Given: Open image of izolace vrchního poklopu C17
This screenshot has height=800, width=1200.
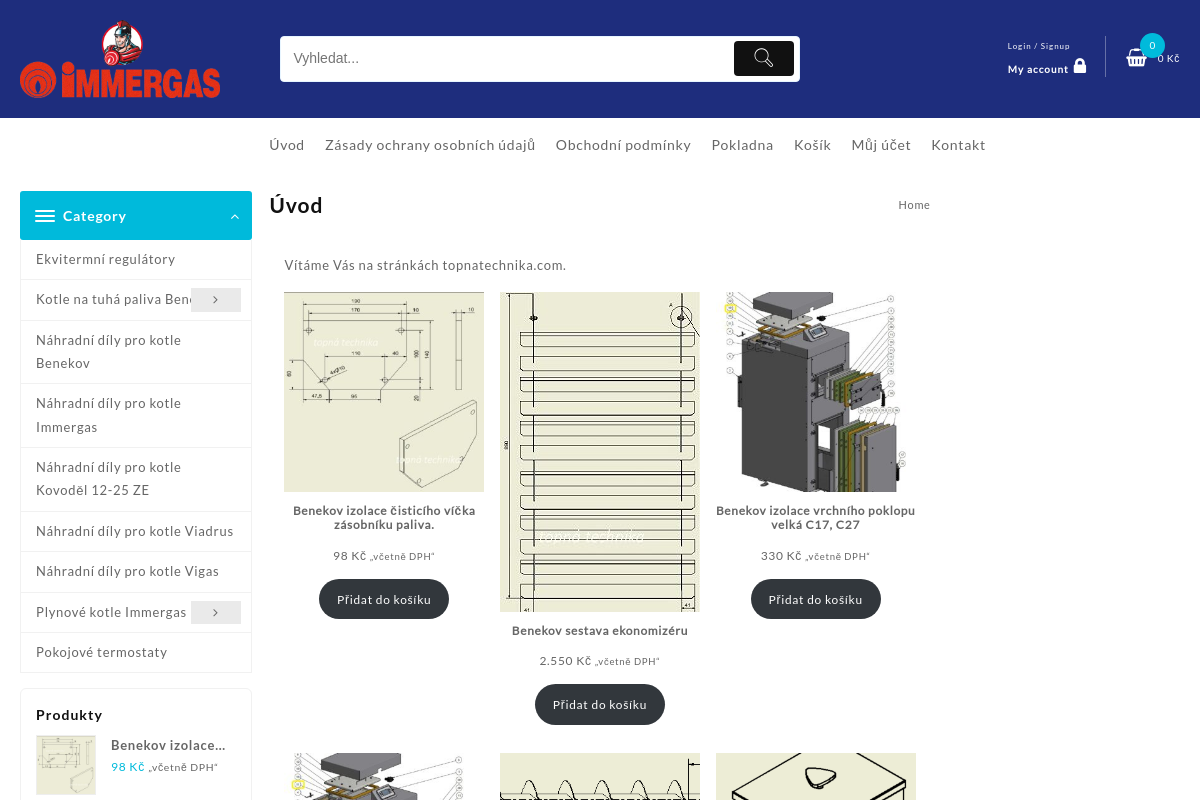Looking at the screenshot, I should [x=816, y=392].
